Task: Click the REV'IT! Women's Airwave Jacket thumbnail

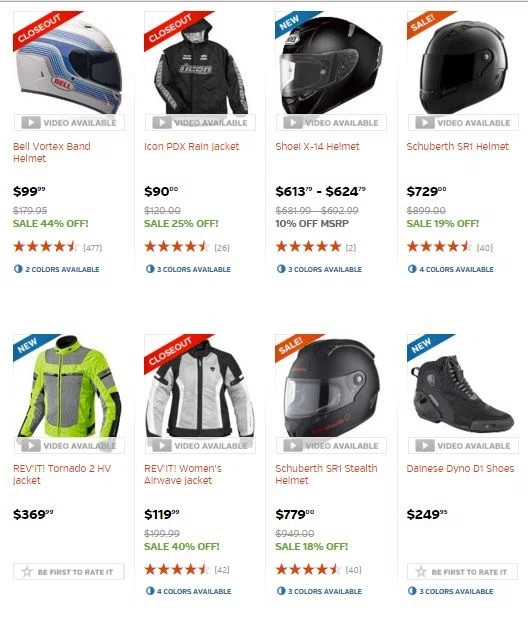Action: click(x=200, y=386)
